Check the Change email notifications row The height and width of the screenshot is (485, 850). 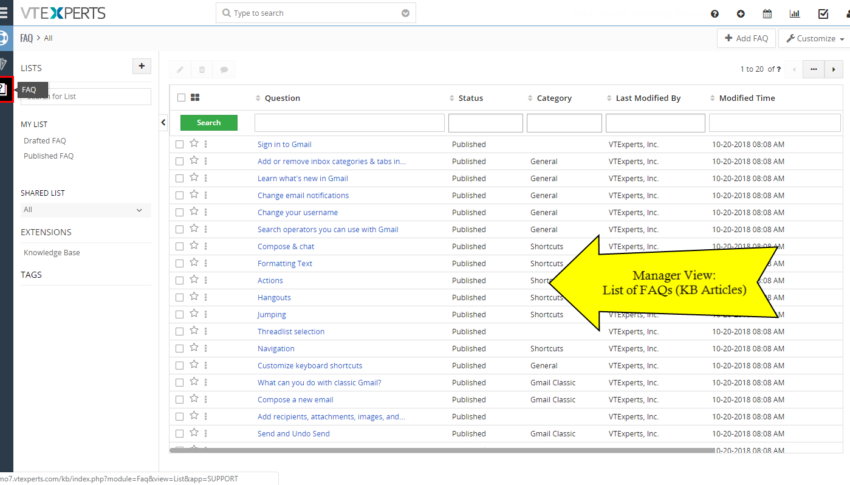(179, 195)
